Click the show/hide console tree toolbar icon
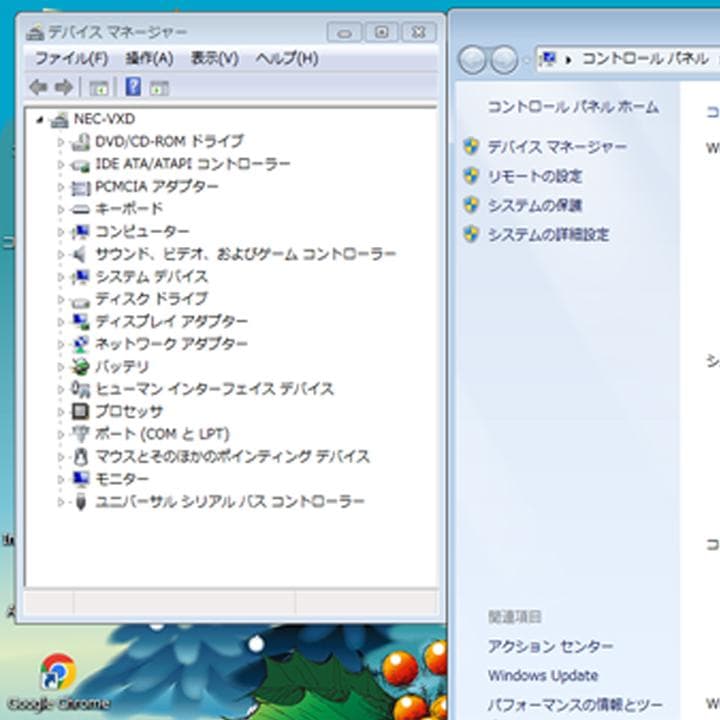Viewport: 720px width, 720px height. pos(99,88)
